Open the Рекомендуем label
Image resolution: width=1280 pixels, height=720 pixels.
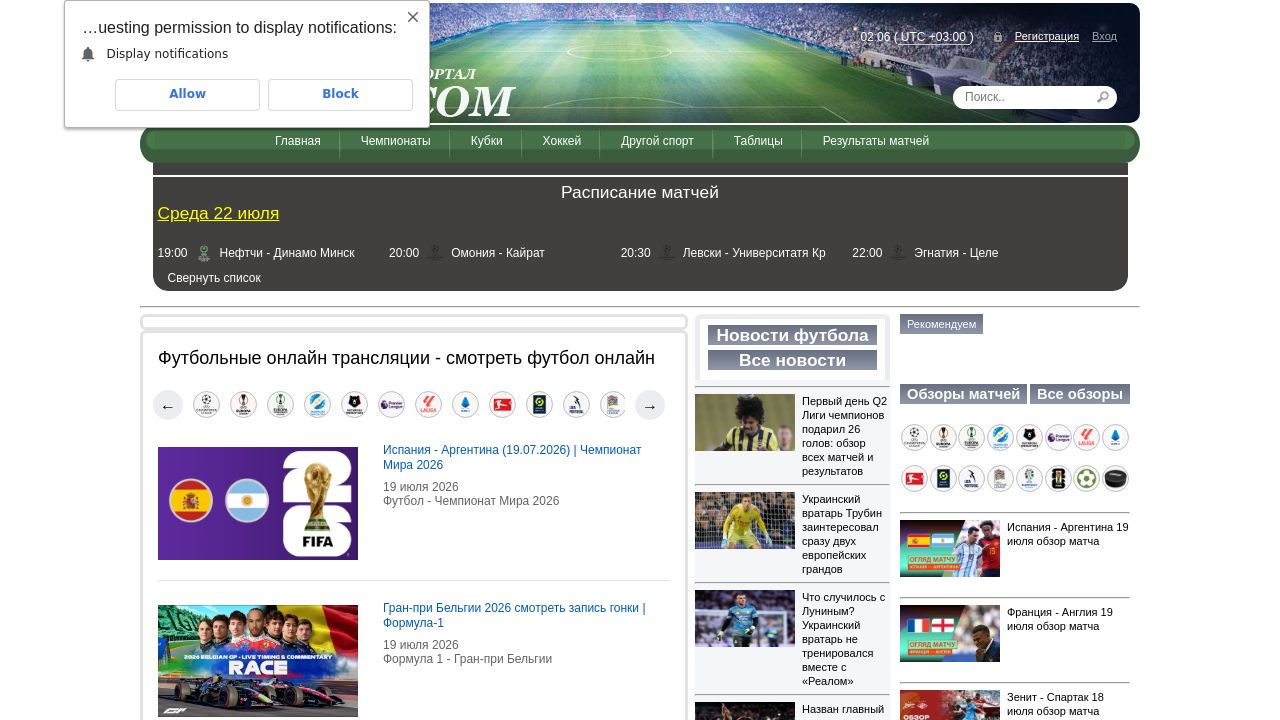(x=941, y=324)
